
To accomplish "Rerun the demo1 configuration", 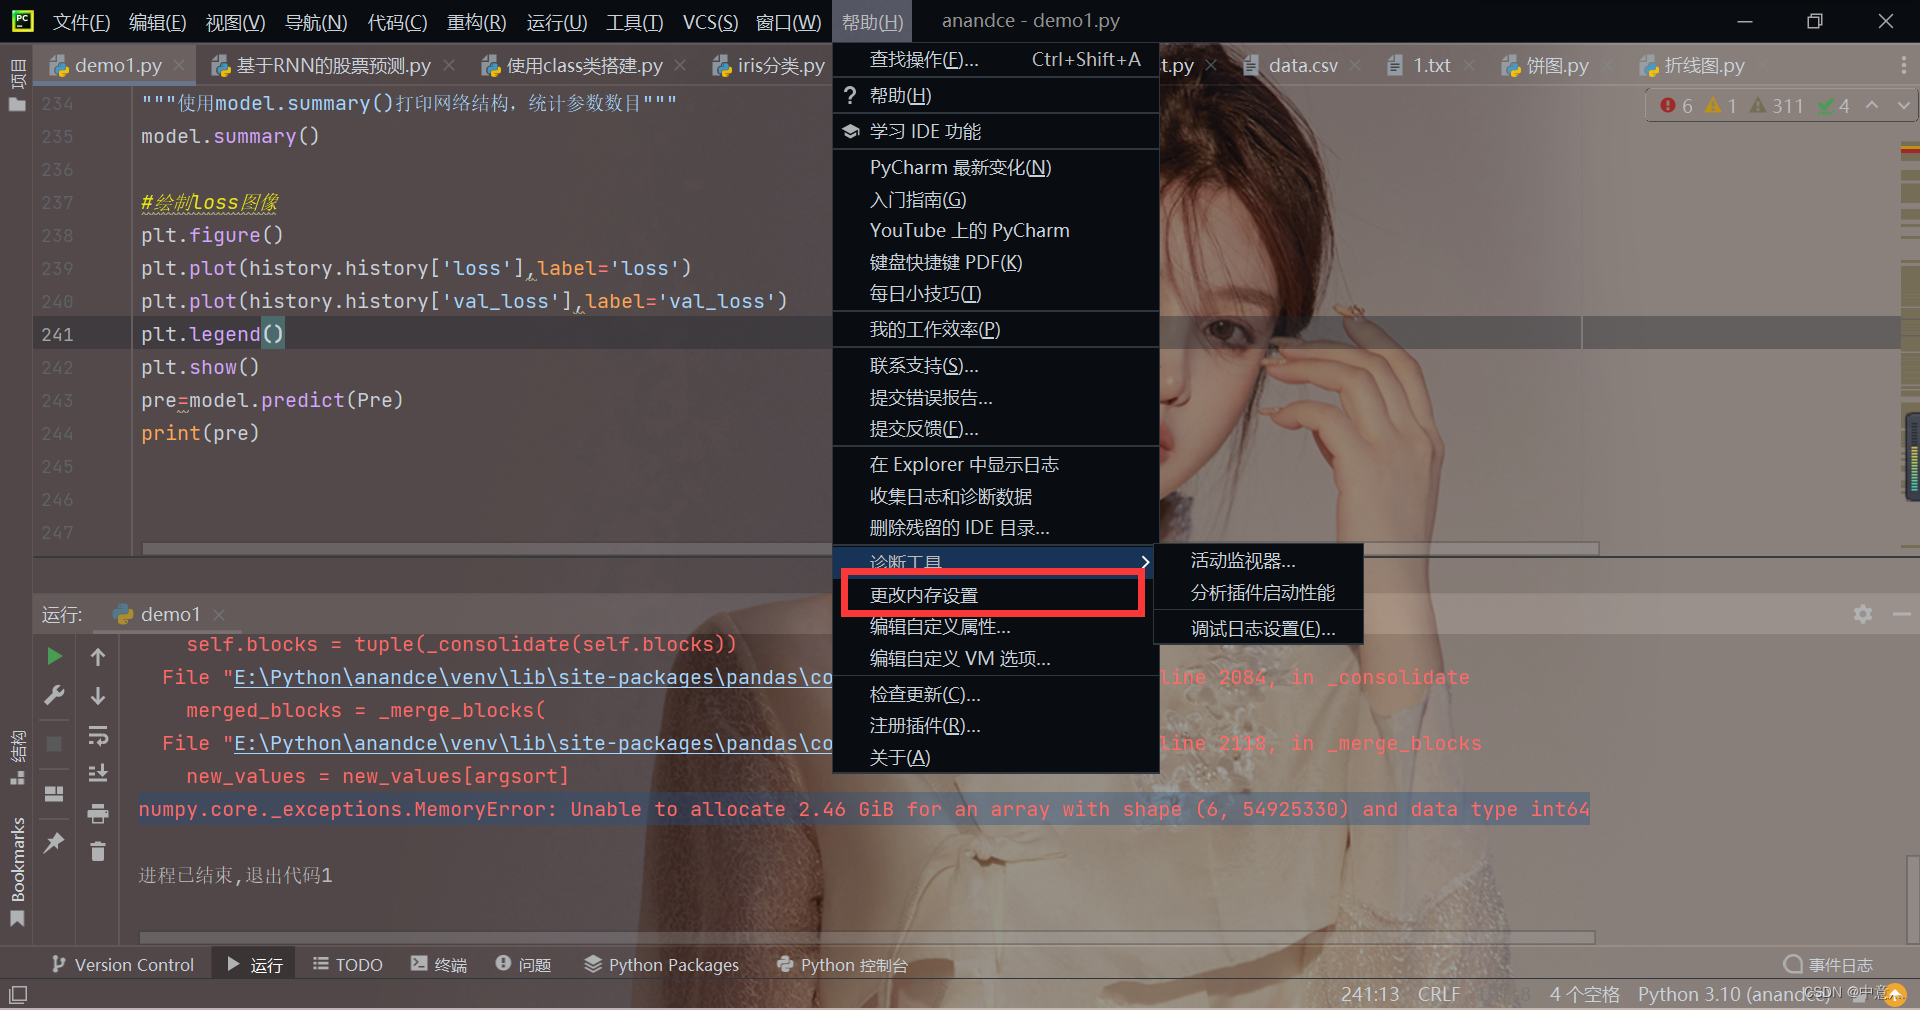I will [x=55, y=657].
